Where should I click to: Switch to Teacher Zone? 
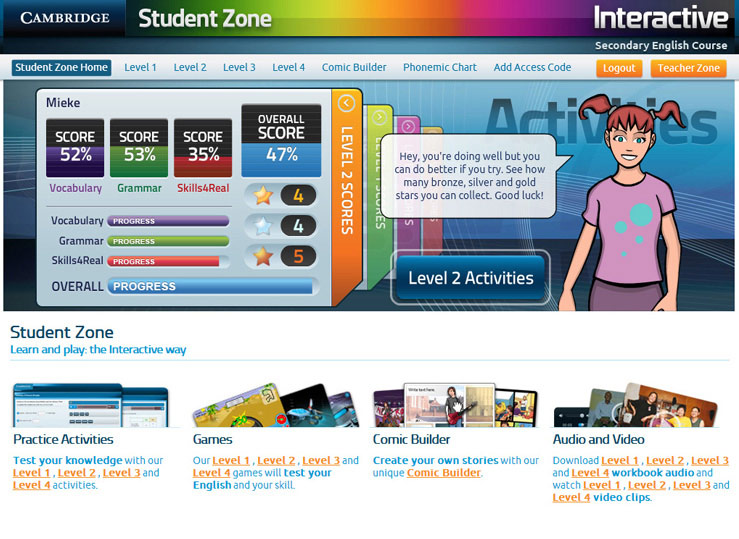(x=689, y=68)
